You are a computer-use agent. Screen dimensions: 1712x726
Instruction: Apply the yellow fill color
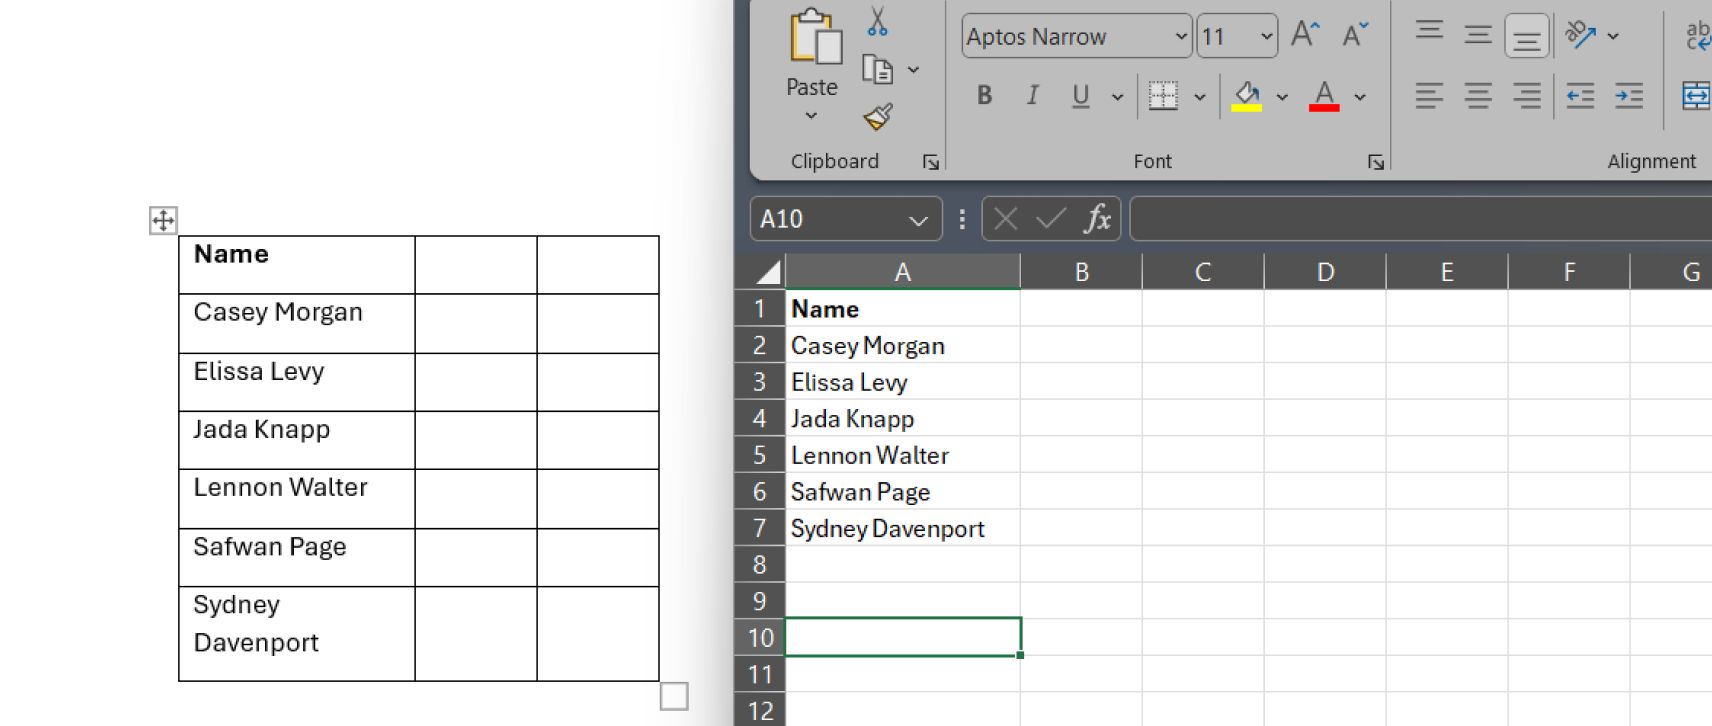[x=1246, y=96]
